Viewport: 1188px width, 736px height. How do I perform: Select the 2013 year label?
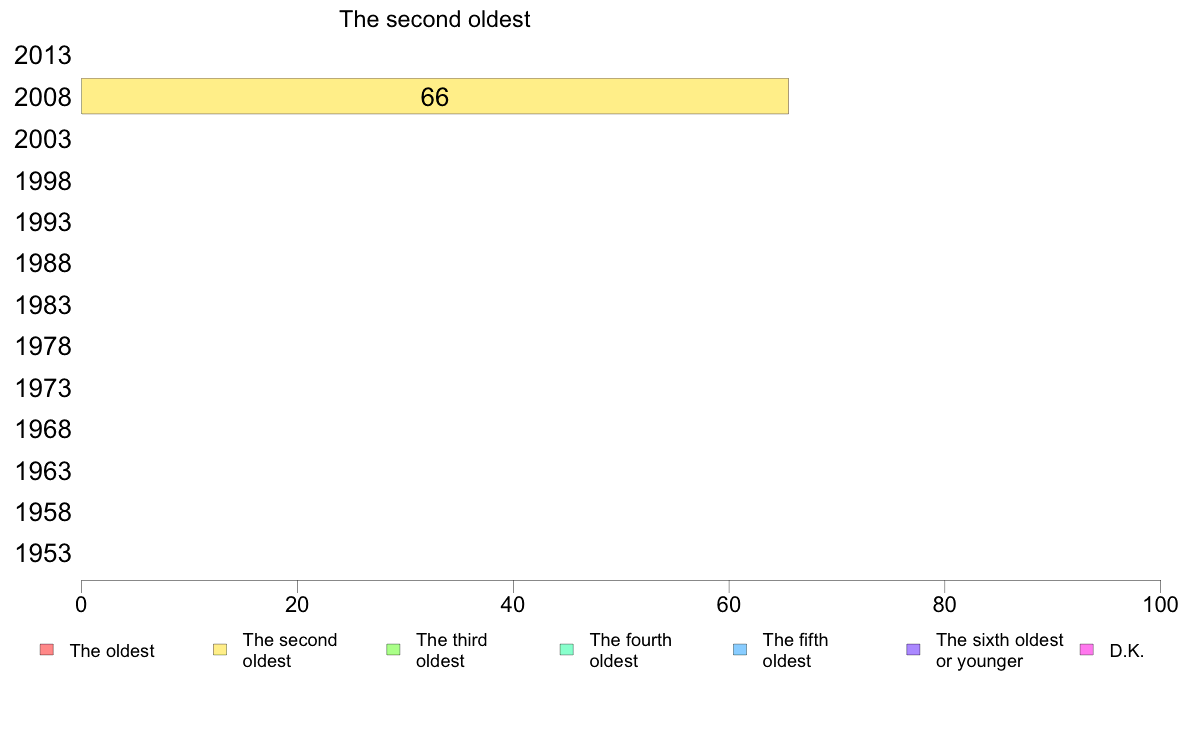(42, 55)
